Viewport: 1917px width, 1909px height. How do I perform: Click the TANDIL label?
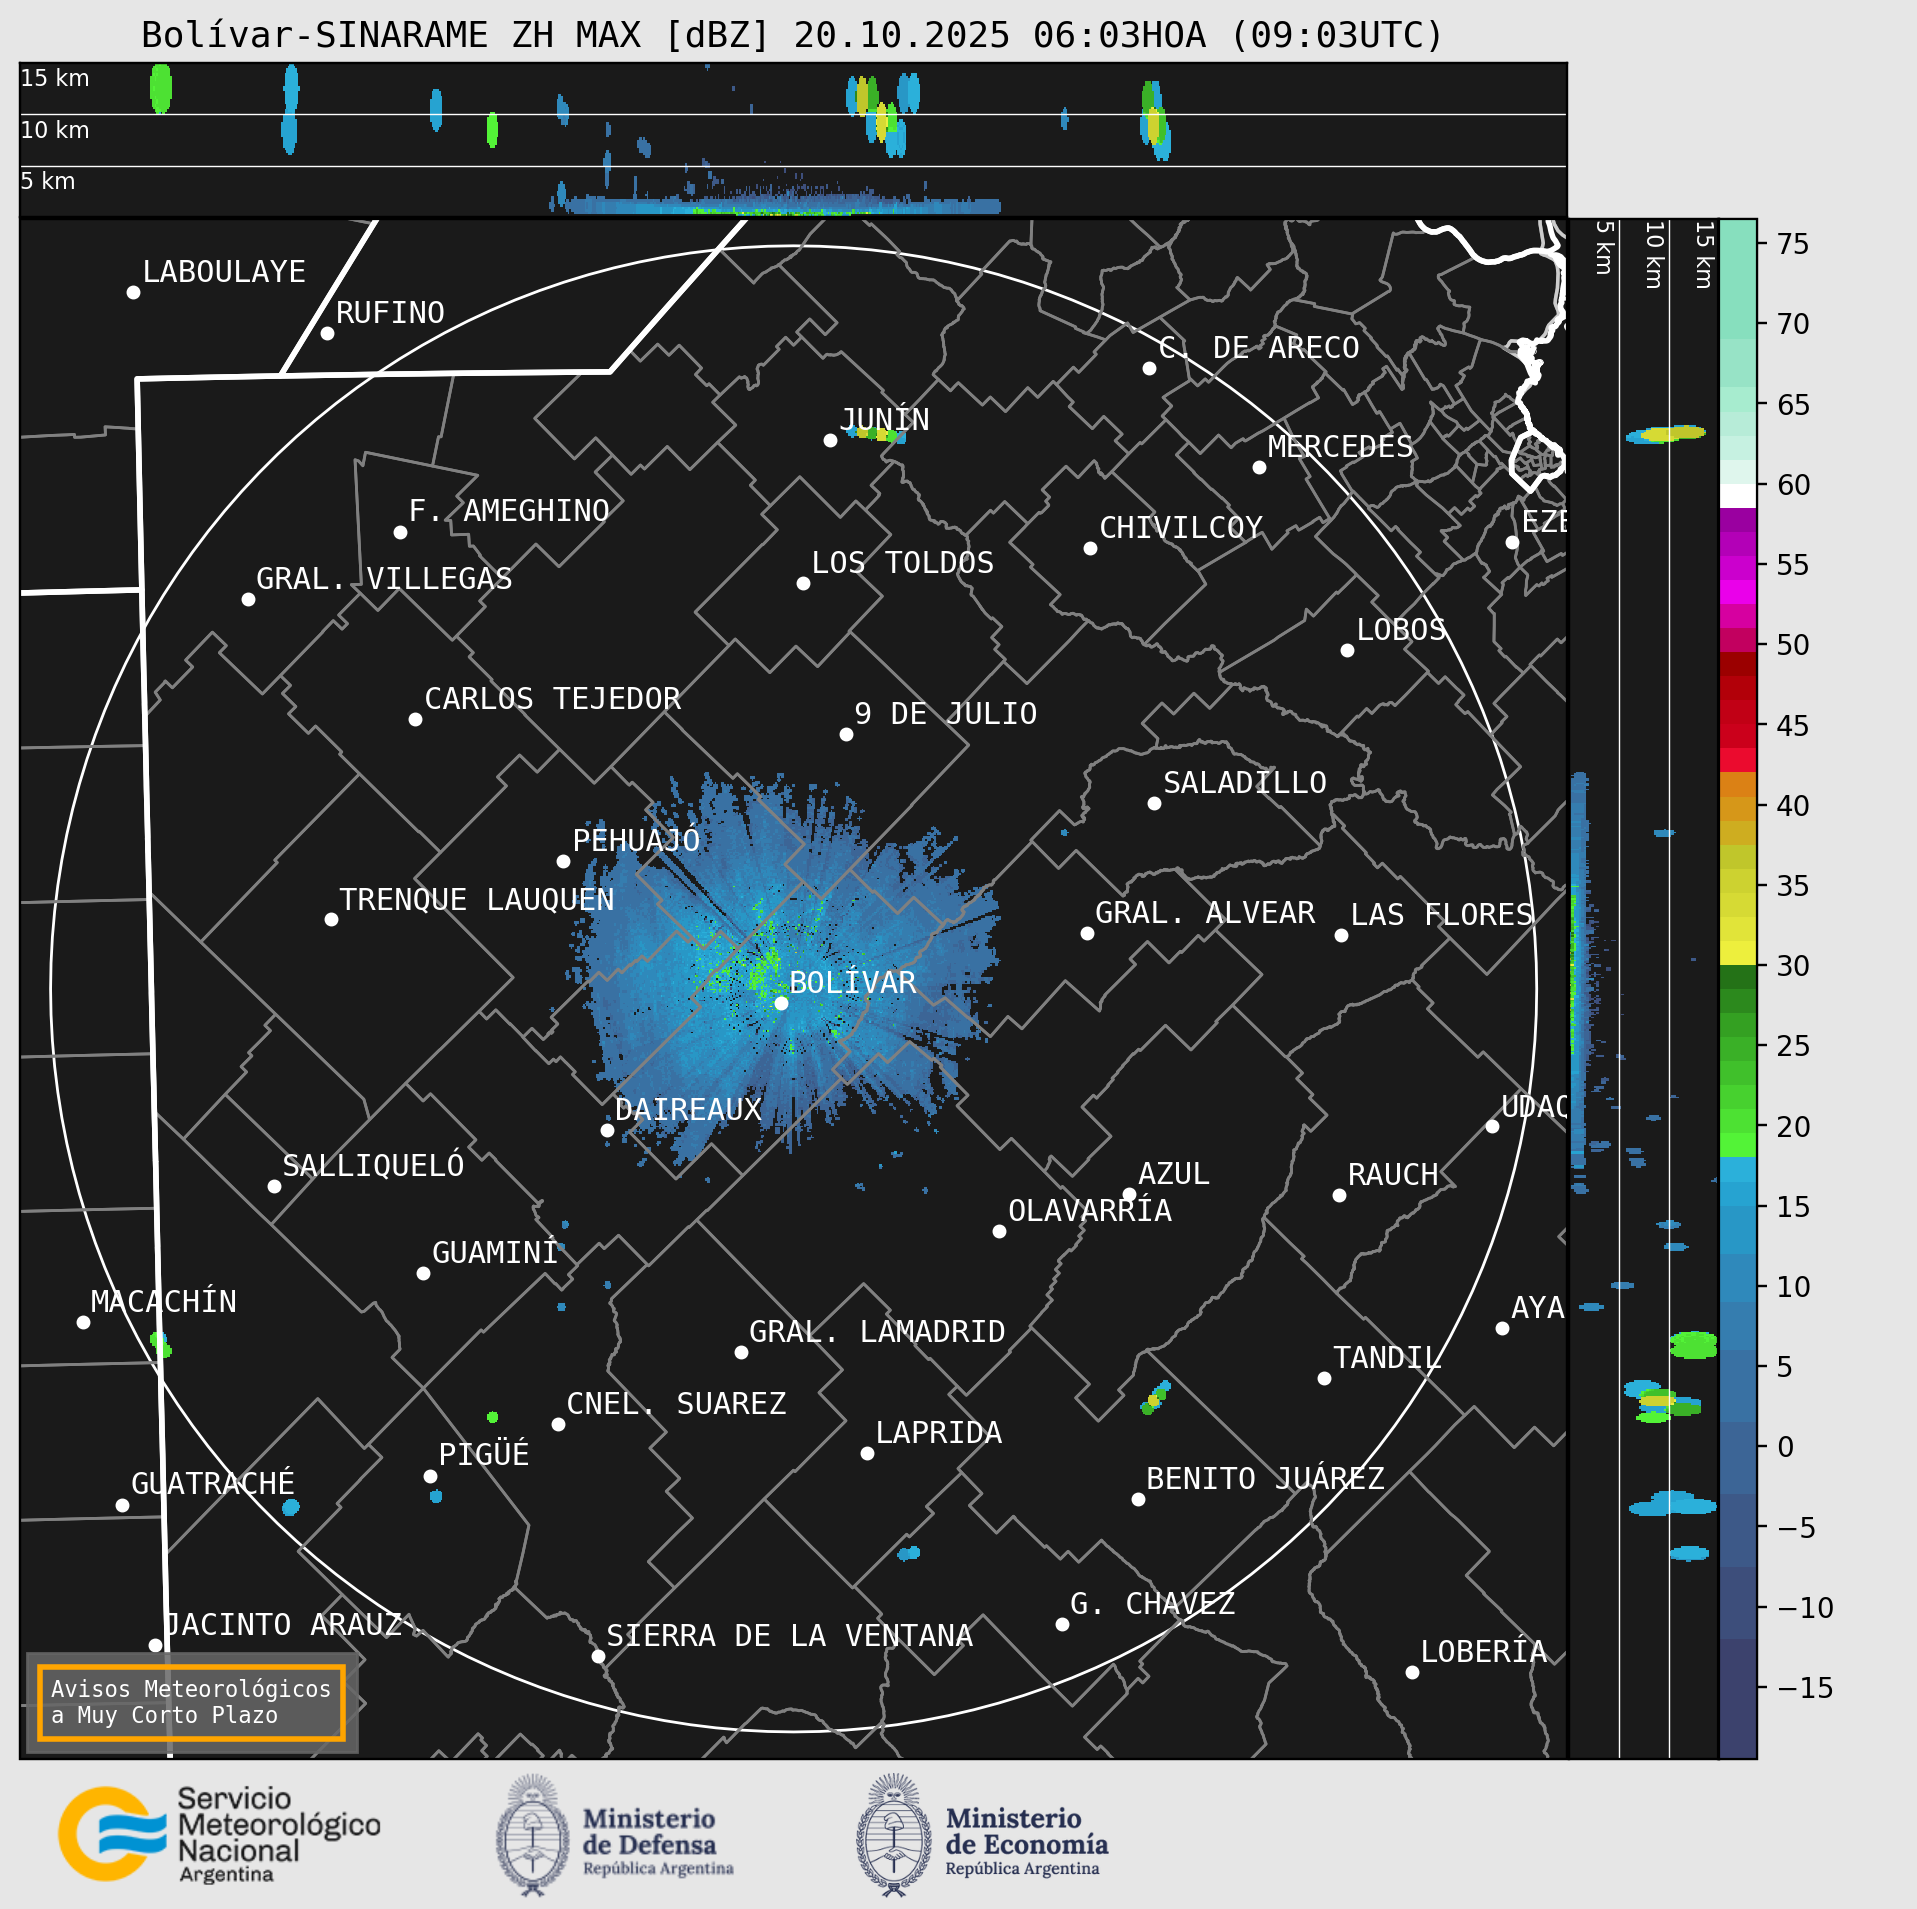point(1388,1357)
